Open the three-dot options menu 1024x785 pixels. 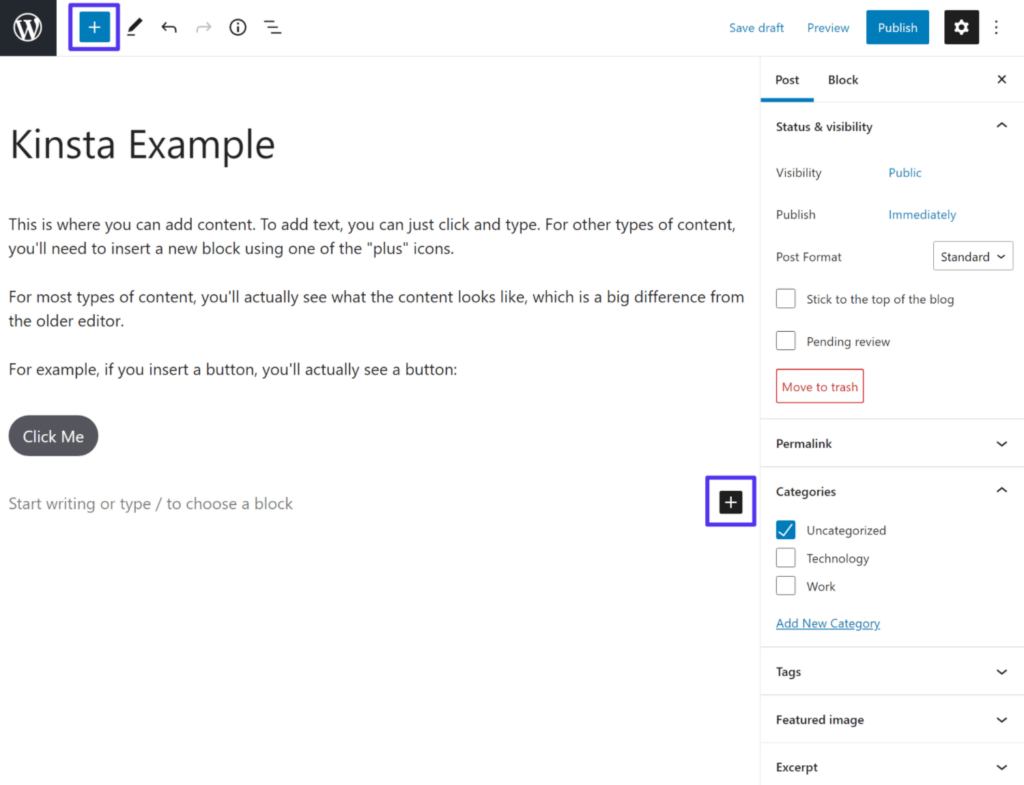pos(996,28)
